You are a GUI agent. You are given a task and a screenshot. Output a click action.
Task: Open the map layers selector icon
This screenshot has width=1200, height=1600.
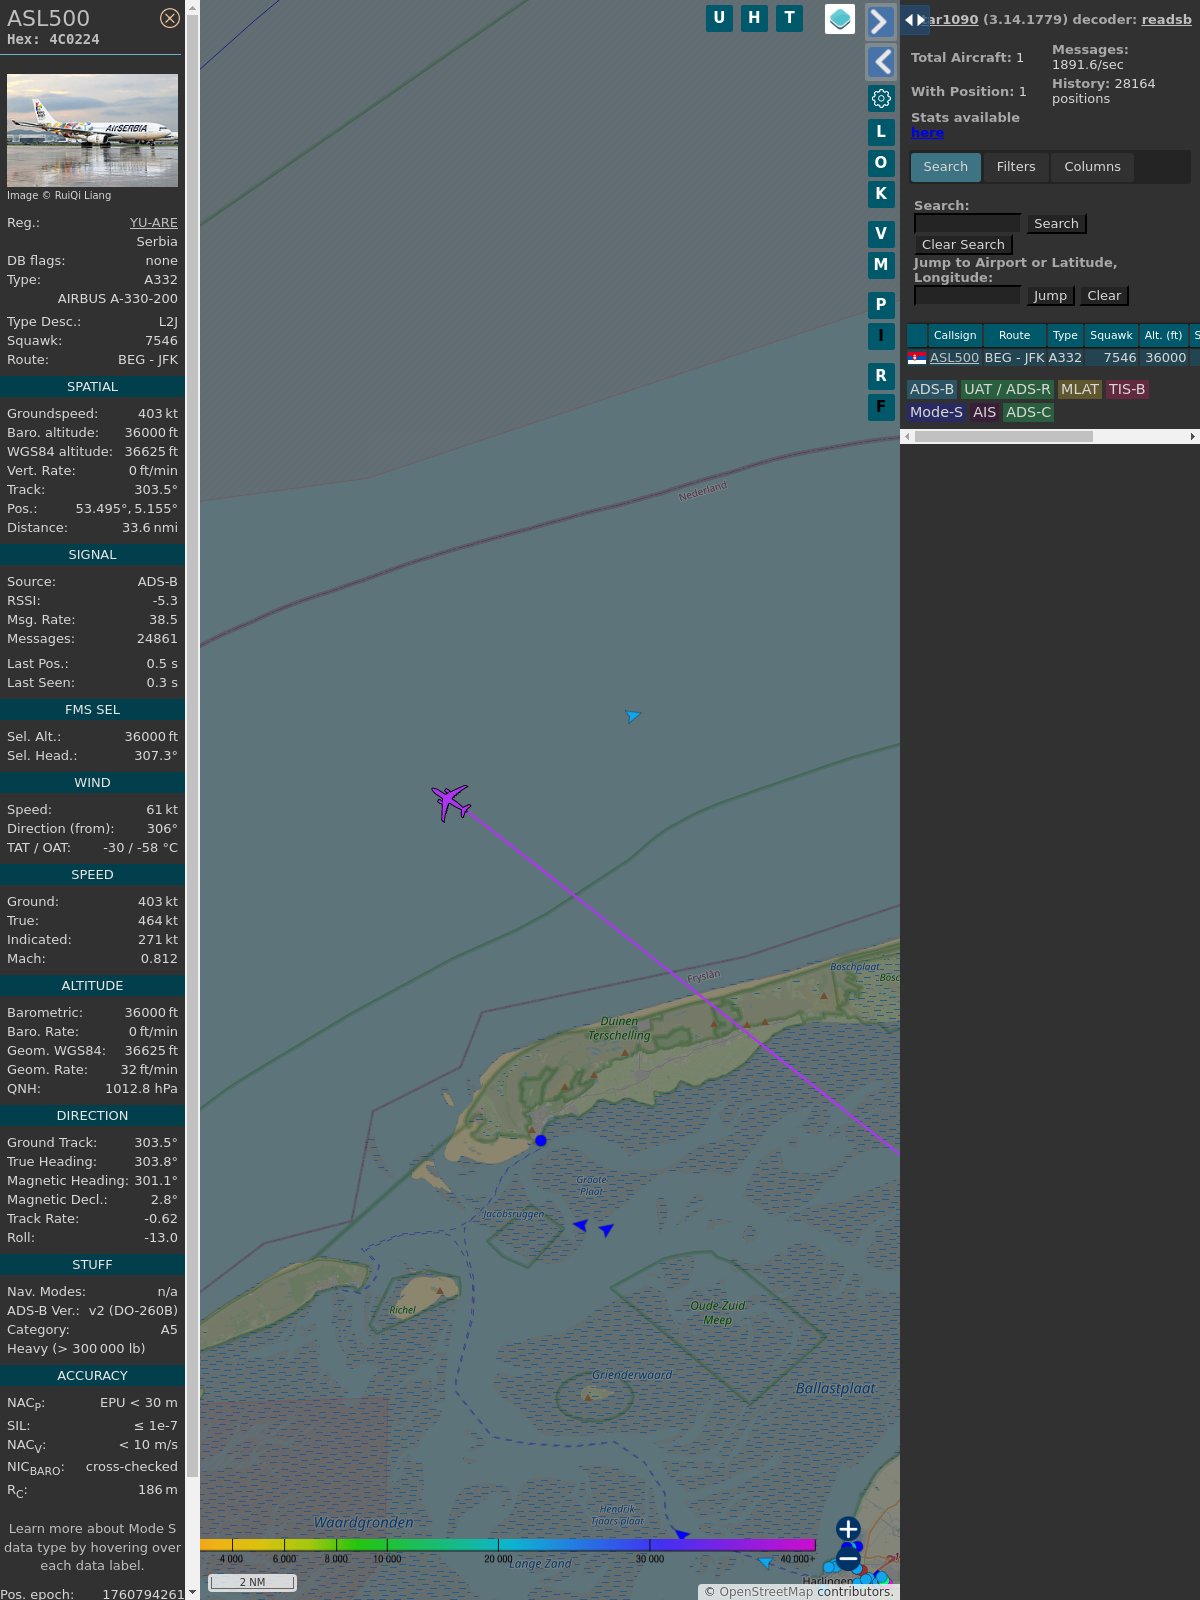pos(840,19)
